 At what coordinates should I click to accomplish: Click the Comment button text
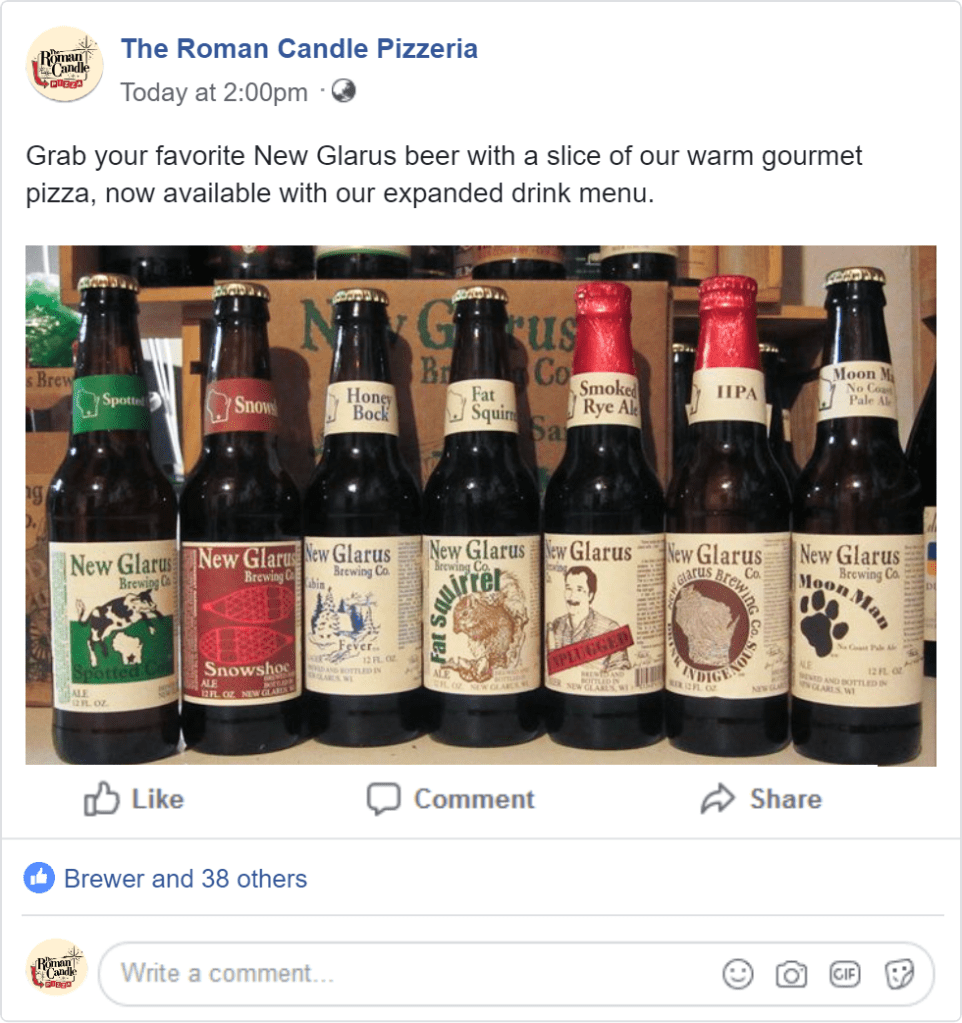click(x=474, y=799)
